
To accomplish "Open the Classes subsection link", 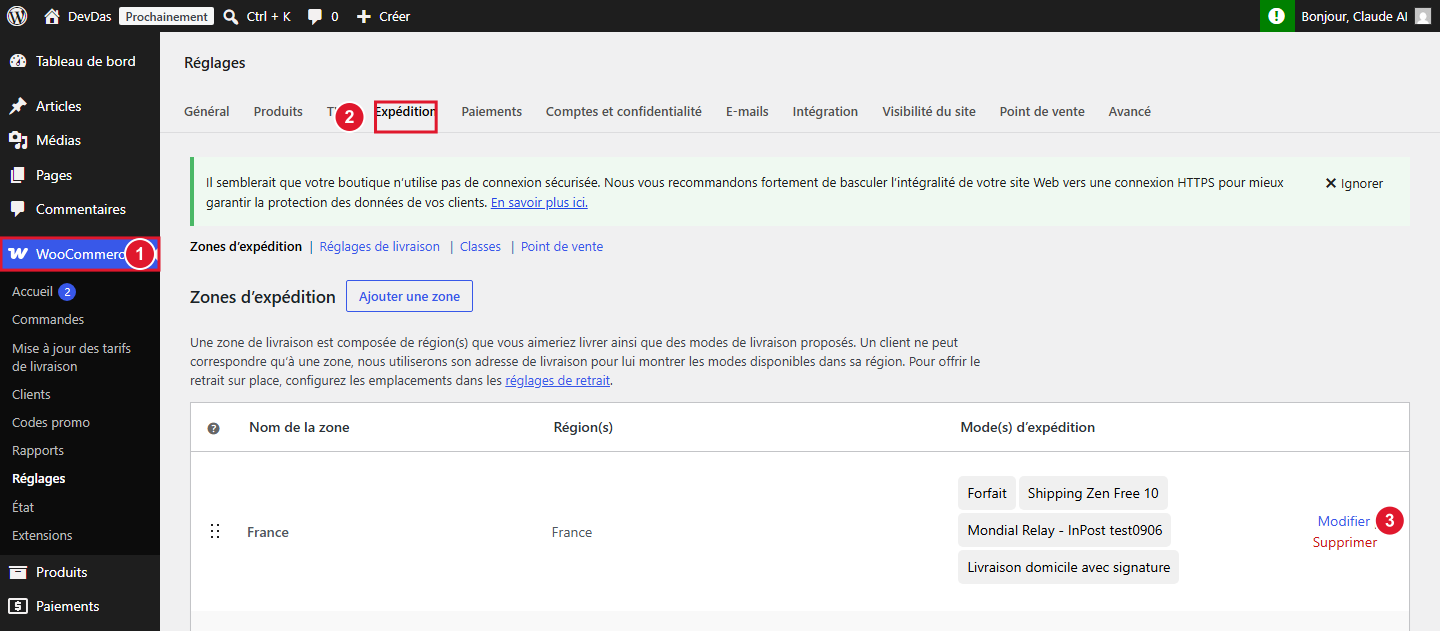I will coord(480,246).
